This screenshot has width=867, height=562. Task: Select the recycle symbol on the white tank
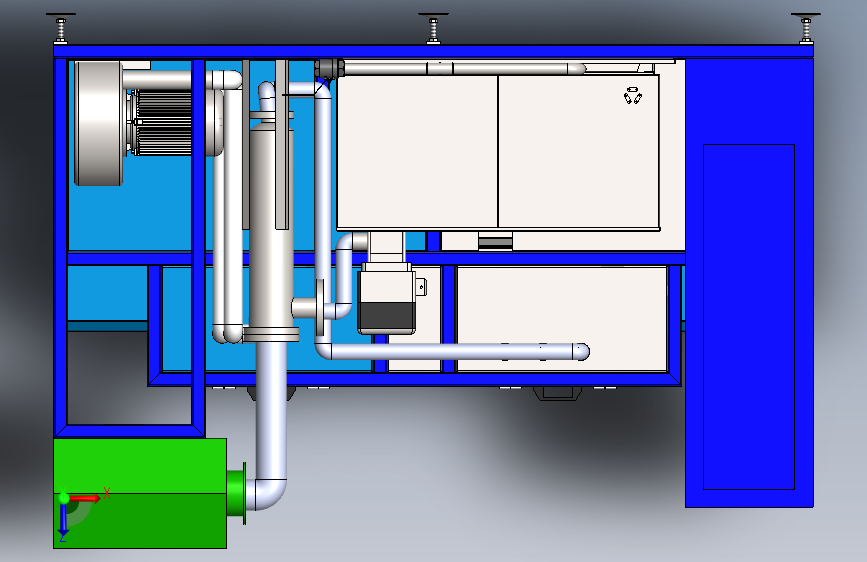633,95
